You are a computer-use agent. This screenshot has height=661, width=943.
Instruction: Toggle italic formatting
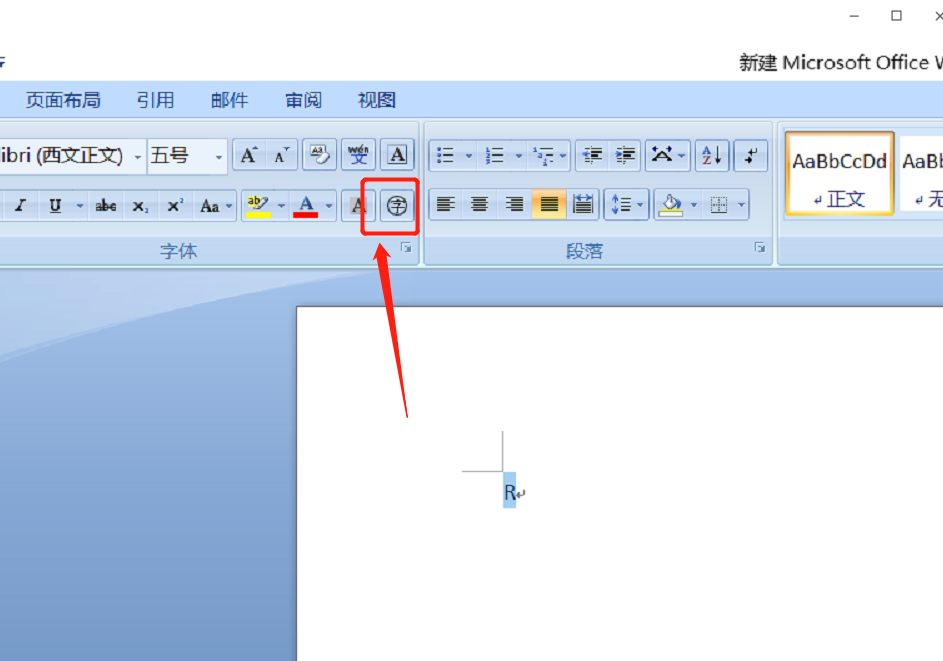coord(20,206)
